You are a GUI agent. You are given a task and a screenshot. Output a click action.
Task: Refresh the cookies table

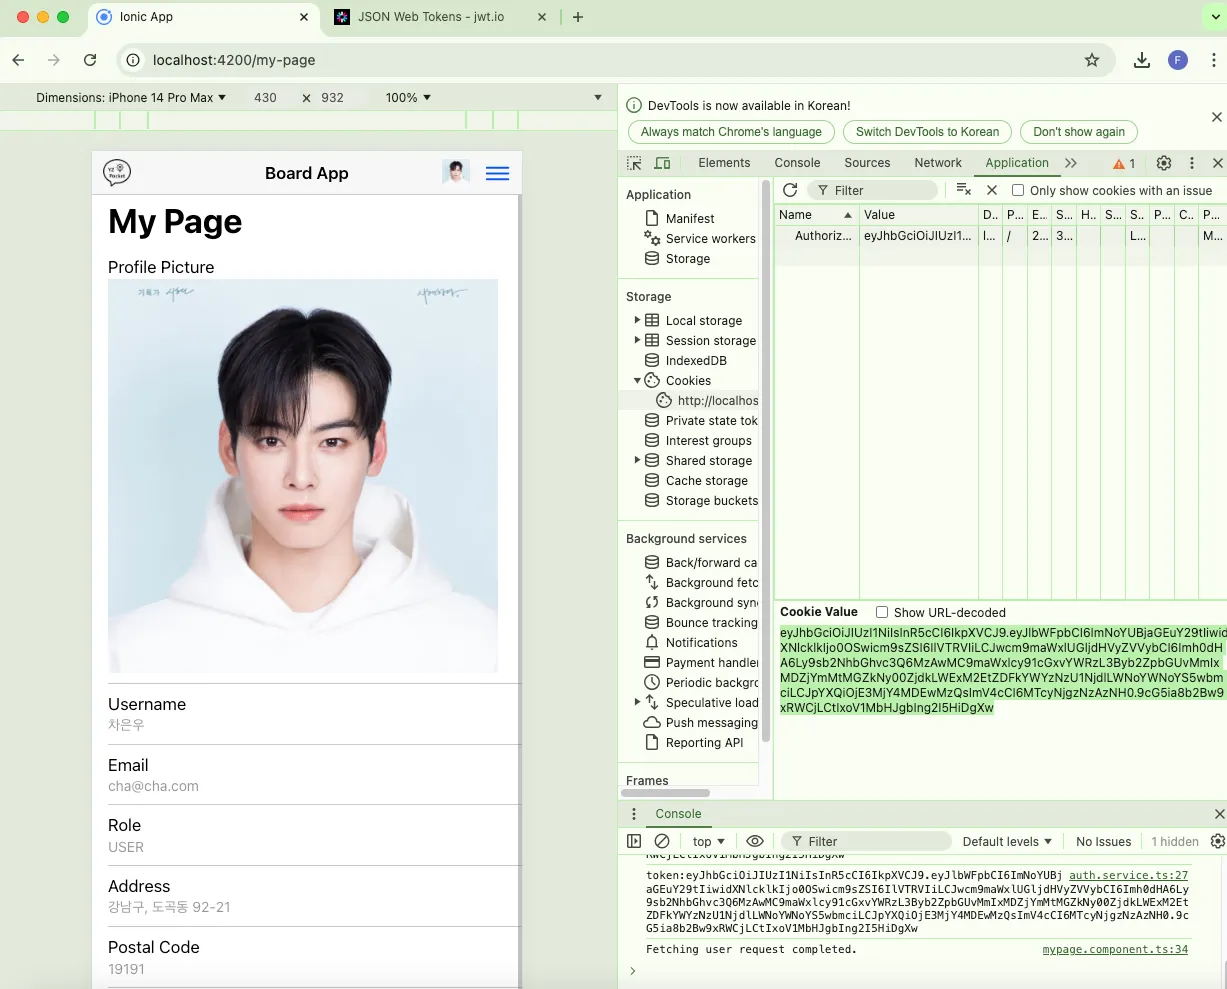790,190
